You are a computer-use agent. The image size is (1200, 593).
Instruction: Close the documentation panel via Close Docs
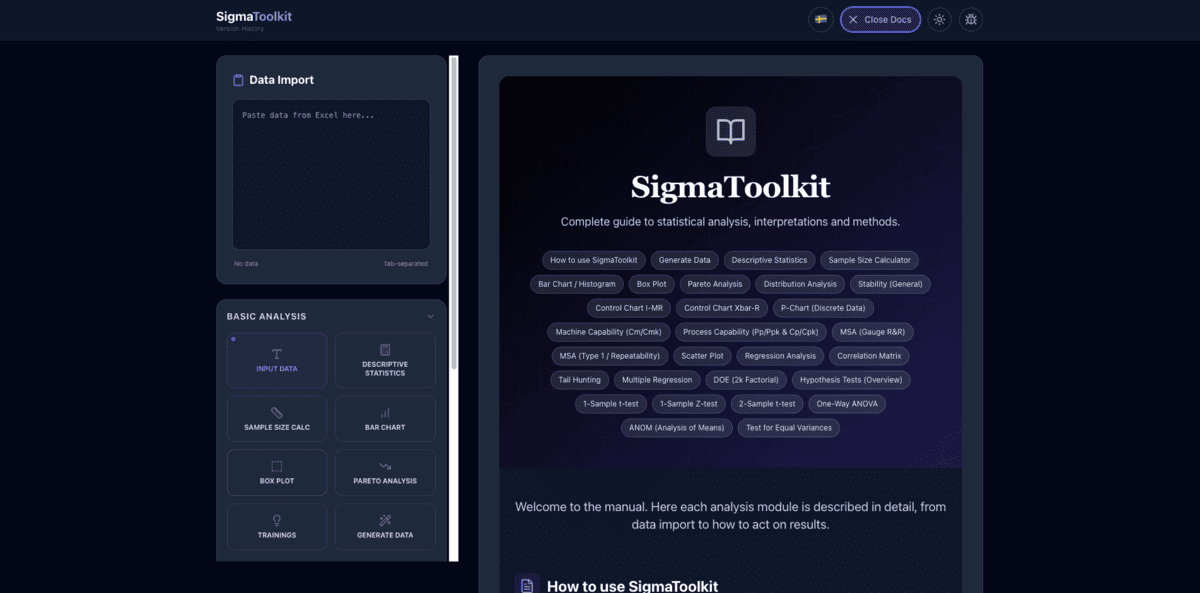880,19
